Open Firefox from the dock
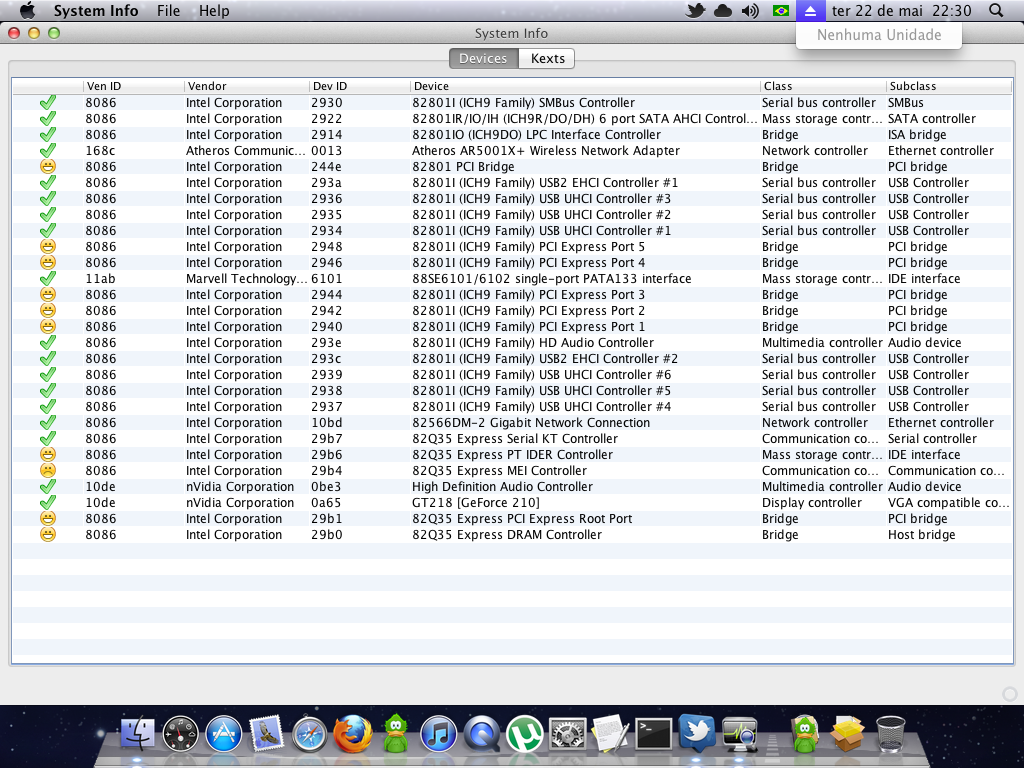 [x=353, y=735]
